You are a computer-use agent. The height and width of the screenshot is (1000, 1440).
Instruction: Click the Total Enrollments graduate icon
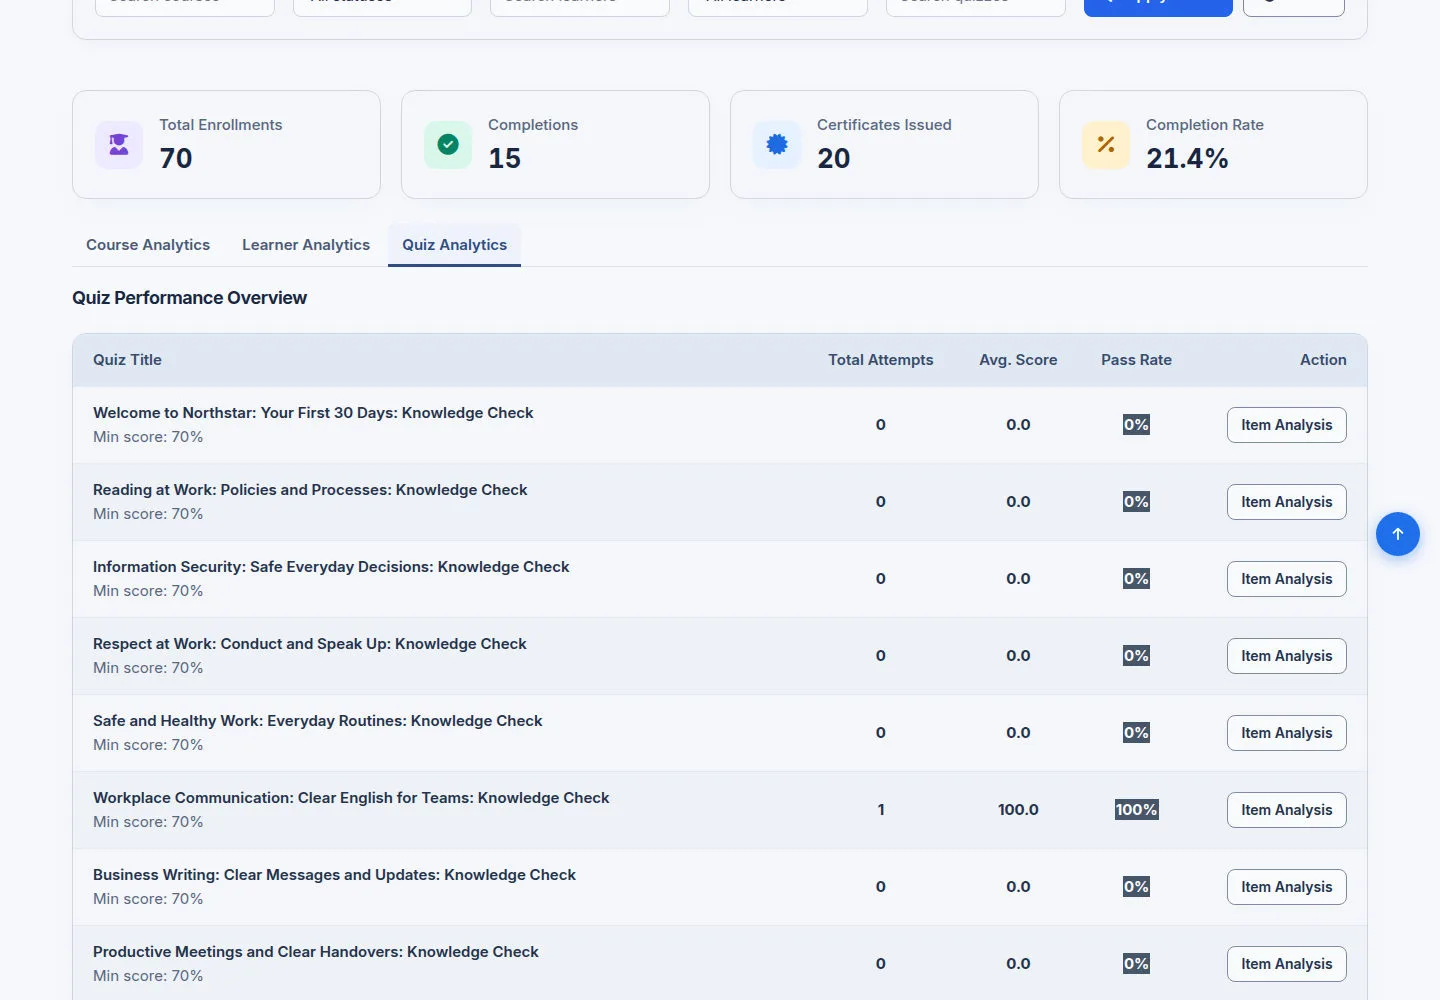tap(119, 145)
